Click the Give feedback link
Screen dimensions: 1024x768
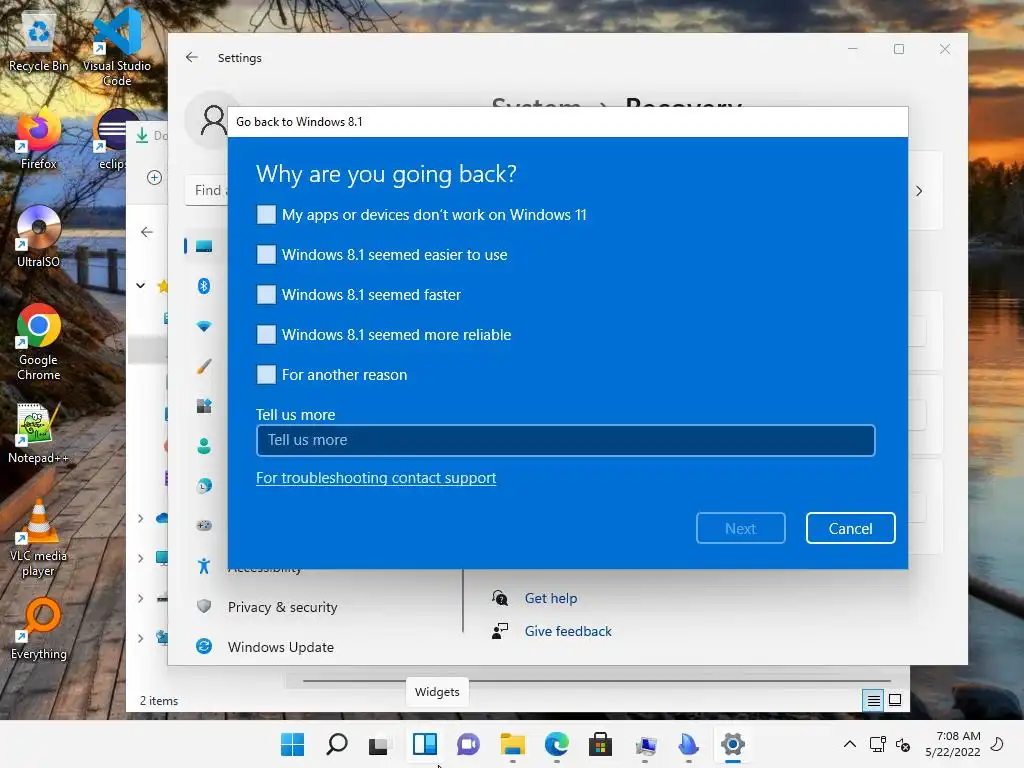[568, 632]
